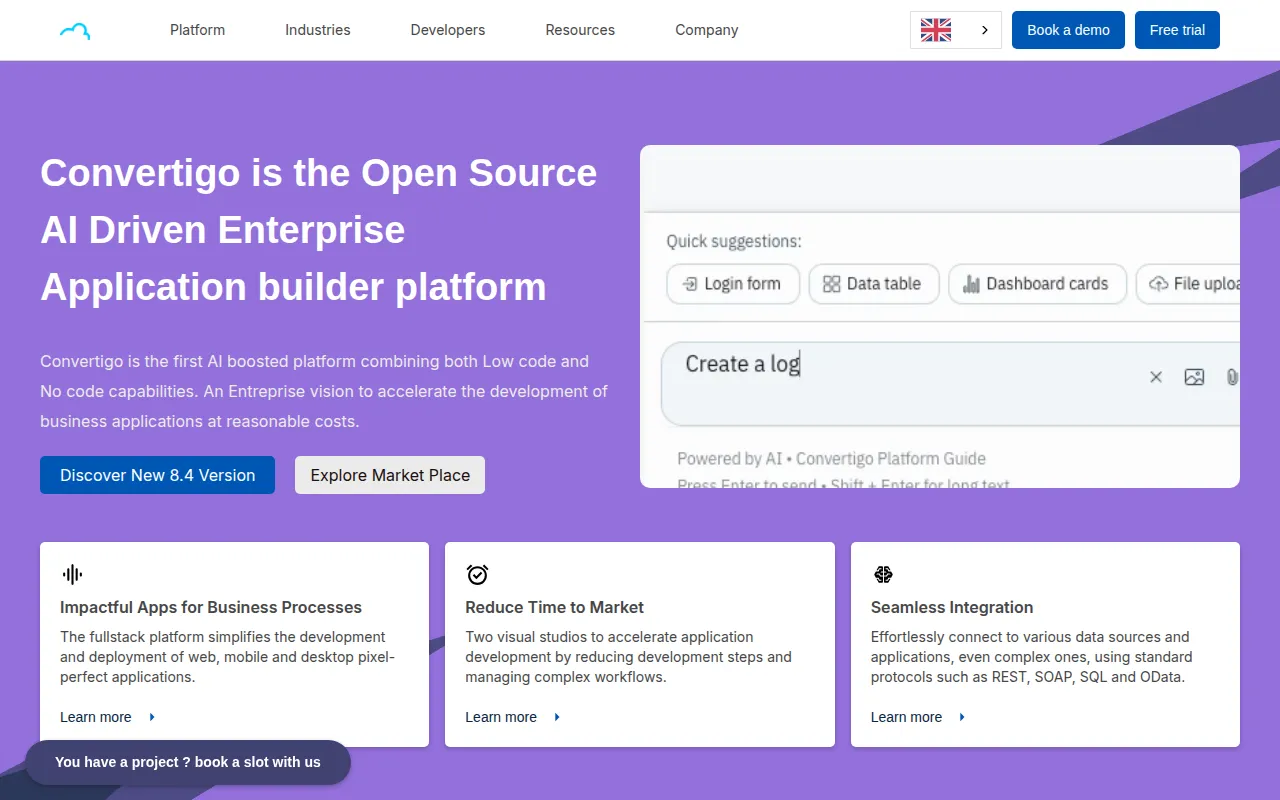Click the Book a demo button

click(x=1068, y=30)
